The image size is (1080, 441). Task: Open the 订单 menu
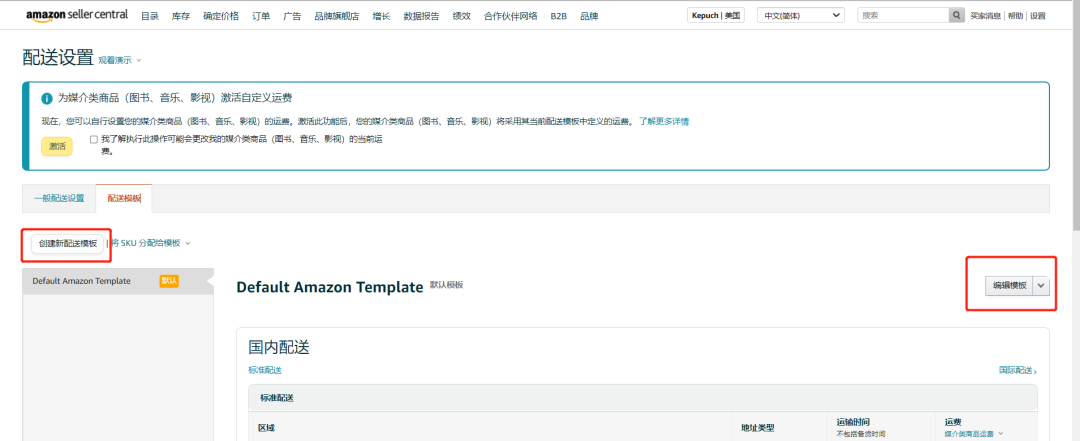(261, 16)
